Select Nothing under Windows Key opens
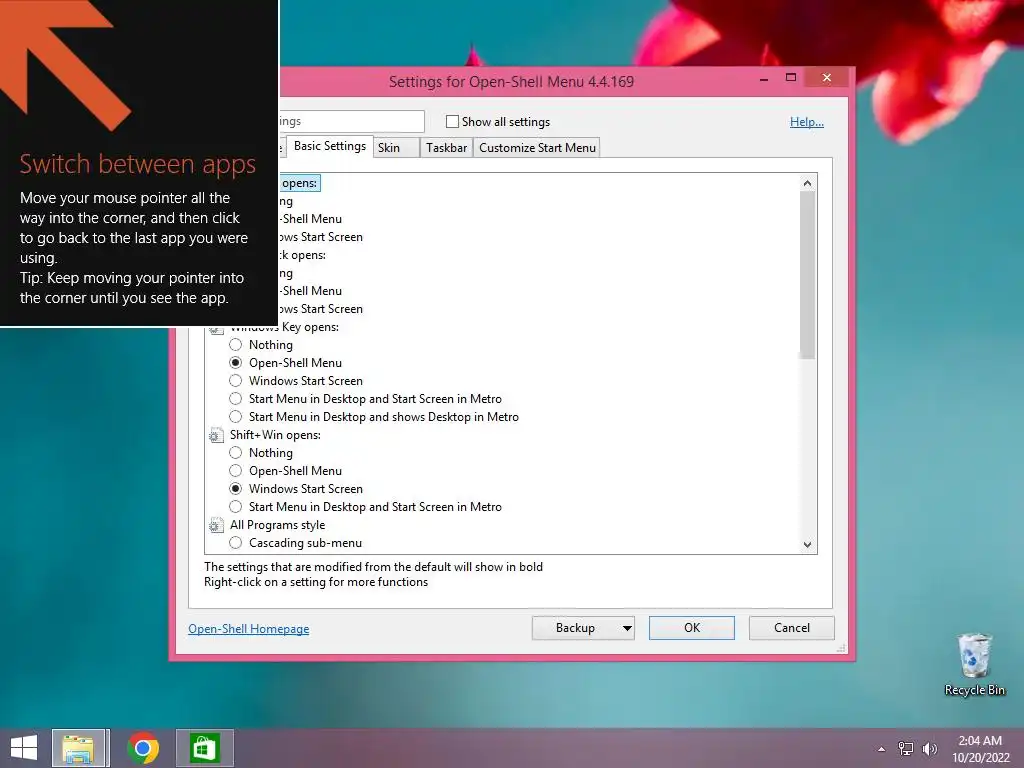Image resolution: width=1024 pixels, height=768 pixels. [236, 345]
